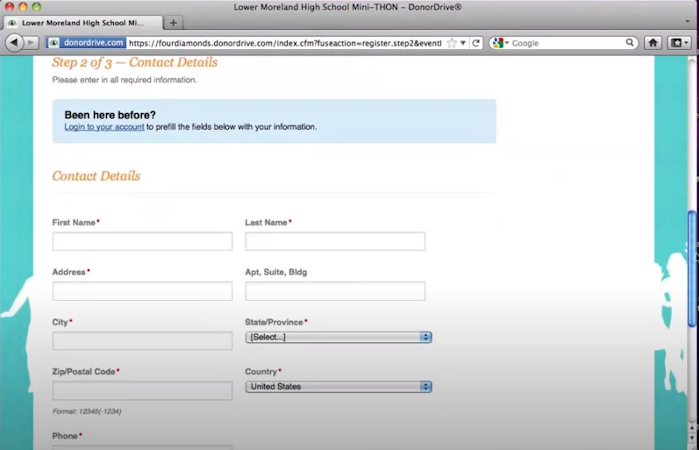Click the Format: 12345(-1234) hint text
This screenshot has width=699, height=450.
tap(87, 411)
